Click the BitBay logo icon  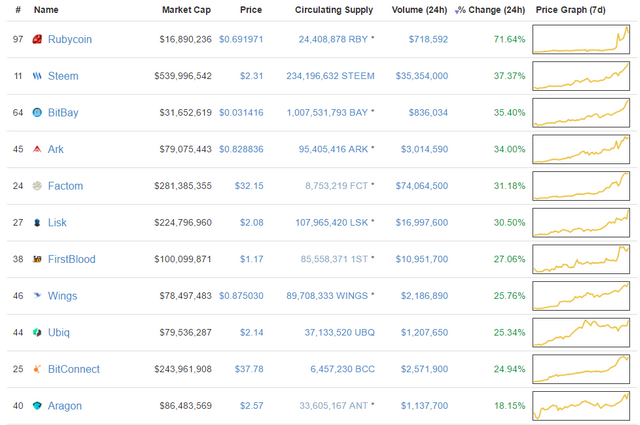pos(37,112)
